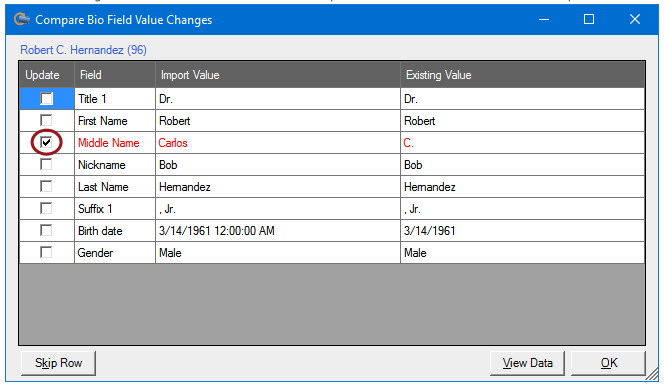Select the 'Gender' field cell

(x=115, y=253)
